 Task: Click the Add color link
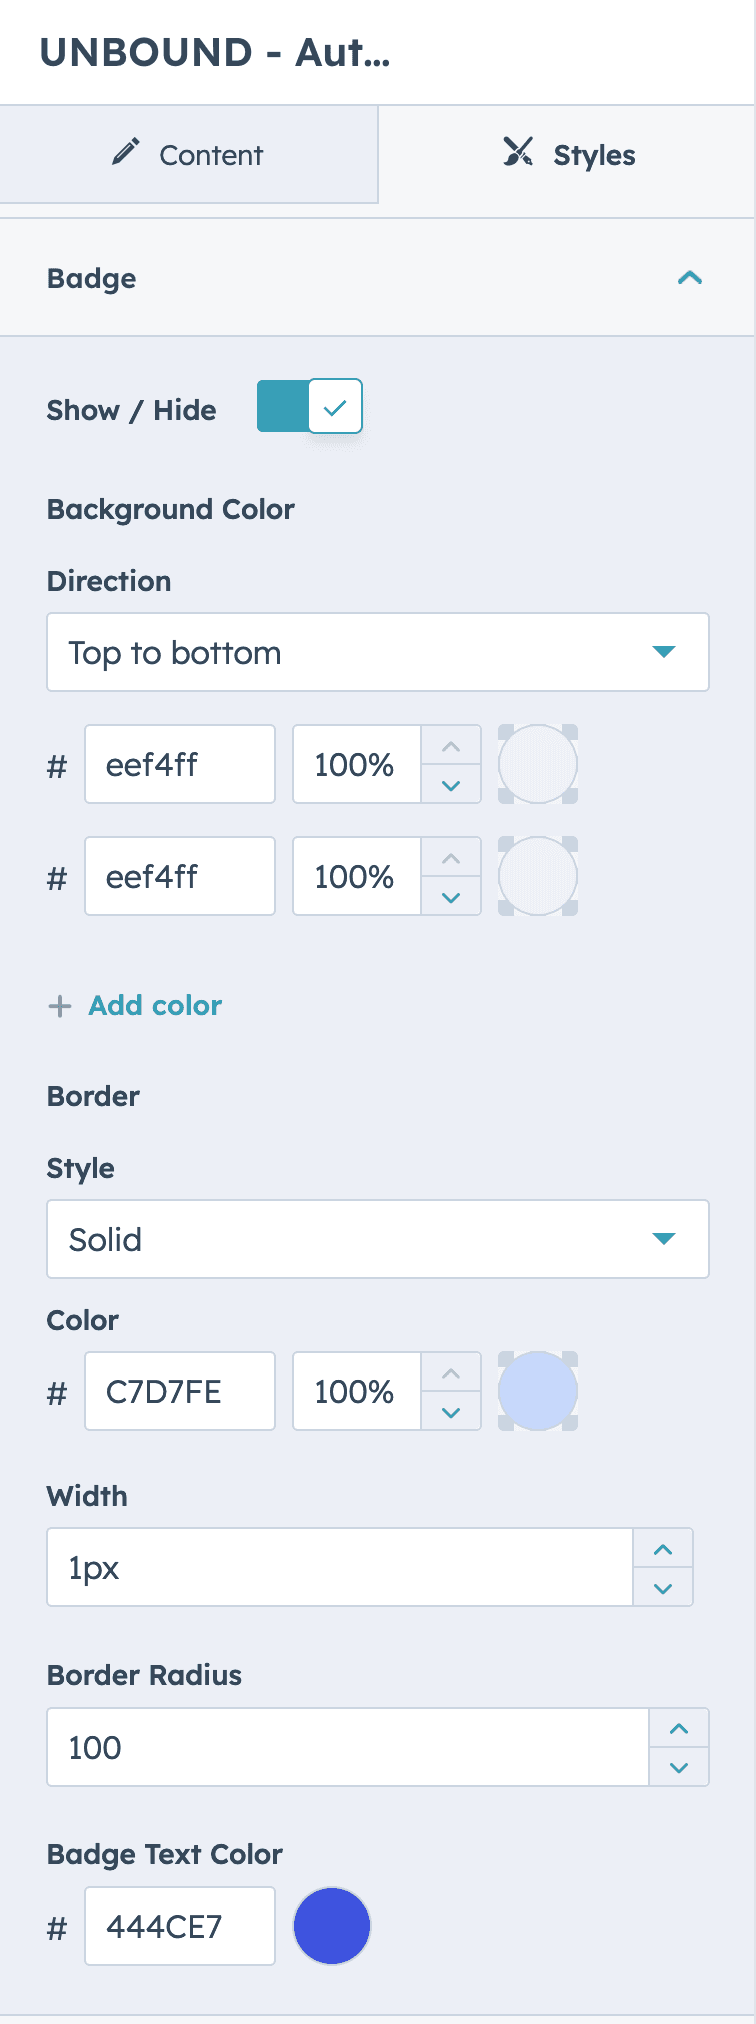[x=154, y=1006]
